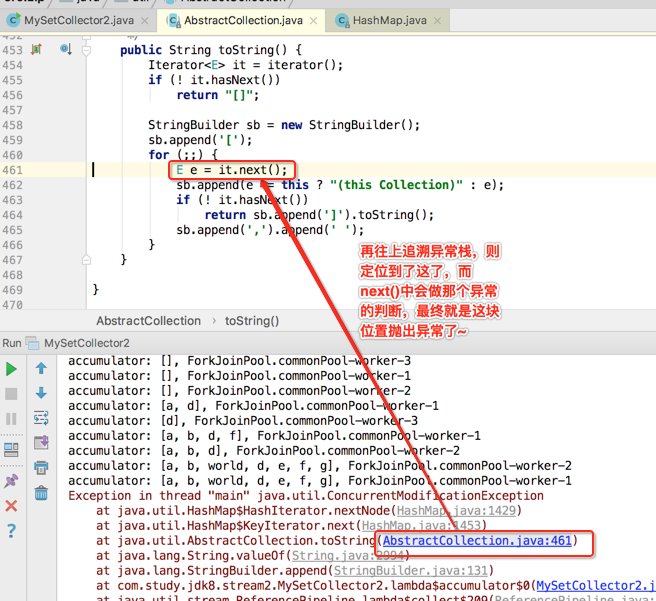Switch to HashMap.java tab
656x601 pixels.
tap(389, 20)
